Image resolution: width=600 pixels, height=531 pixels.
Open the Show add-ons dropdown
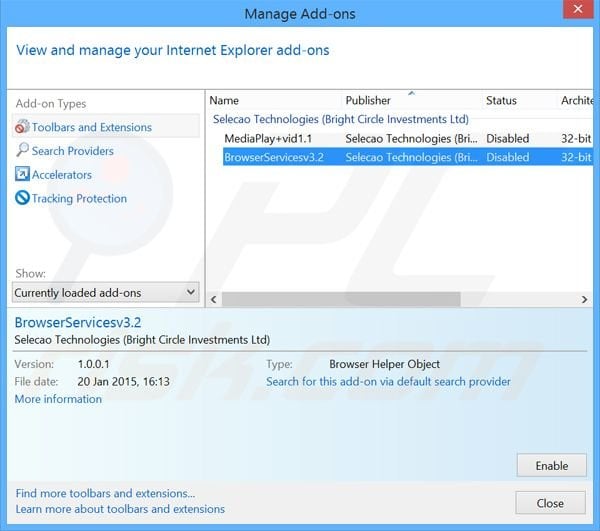pyautogui.click(x=106, y=293)
